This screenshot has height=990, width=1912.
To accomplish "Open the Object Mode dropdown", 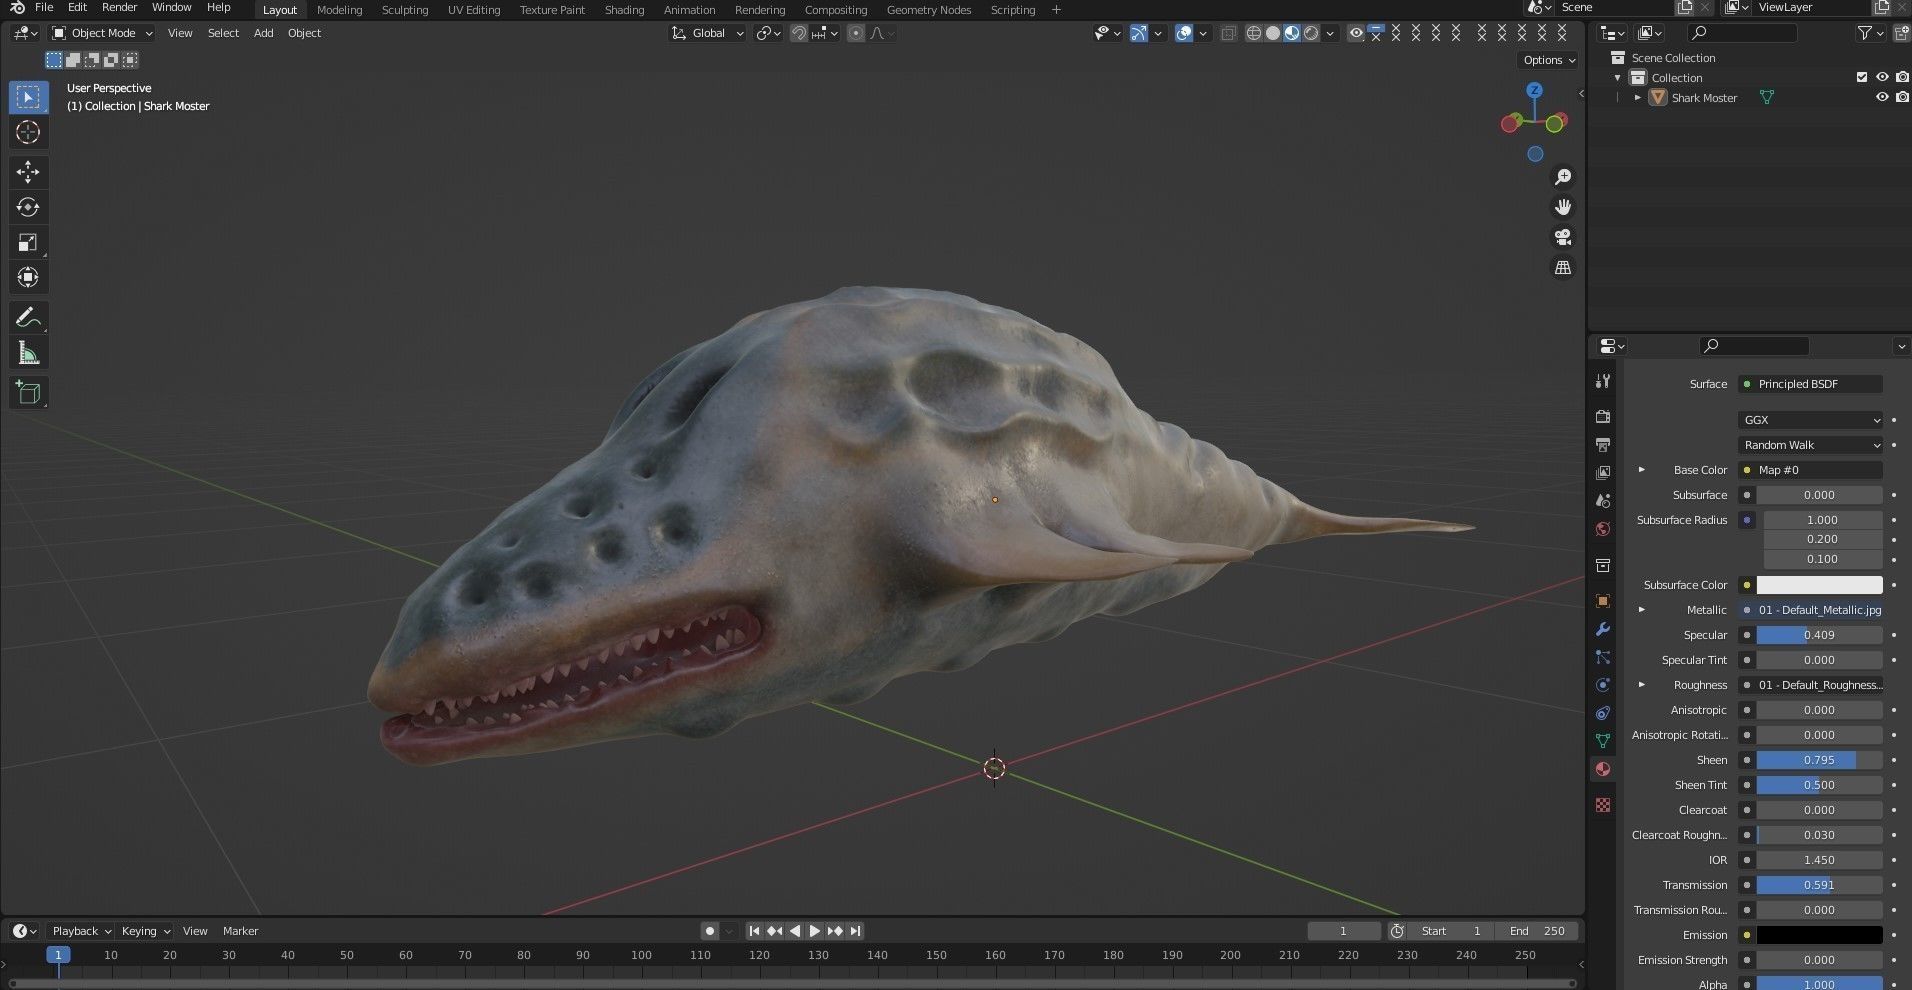I will click(102, 33).
